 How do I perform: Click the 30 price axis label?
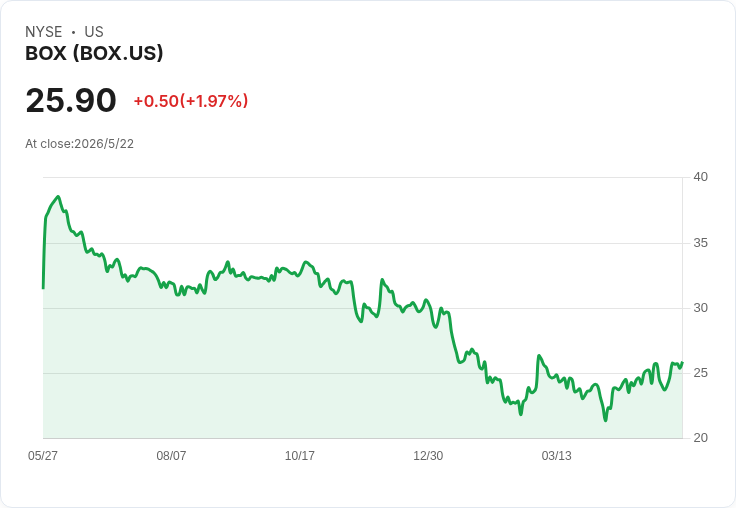pyautogui.click(x=700, y=308)
